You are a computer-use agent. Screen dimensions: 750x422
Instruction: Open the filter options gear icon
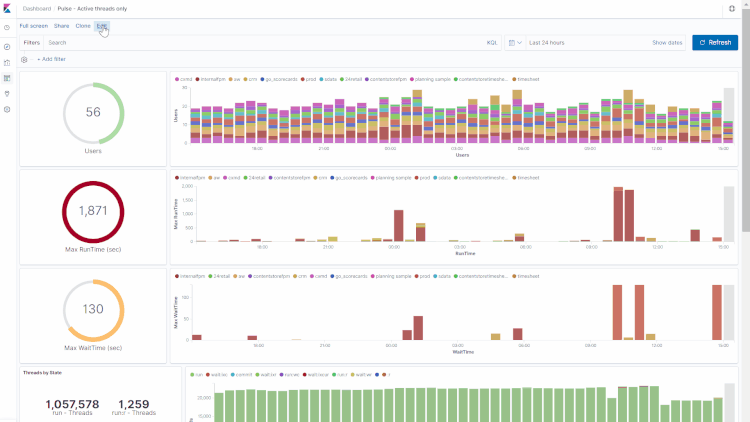25,60
